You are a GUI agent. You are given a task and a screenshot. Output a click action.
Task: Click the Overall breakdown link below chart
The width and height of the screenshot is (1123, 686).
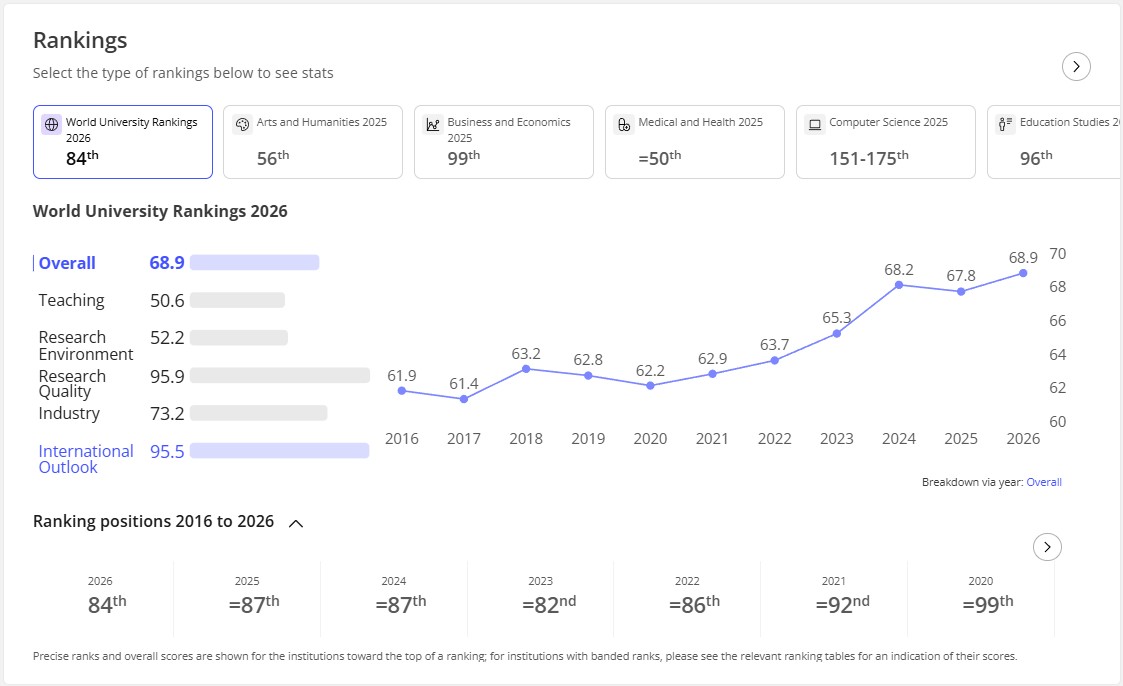(x=1044, y=482)
